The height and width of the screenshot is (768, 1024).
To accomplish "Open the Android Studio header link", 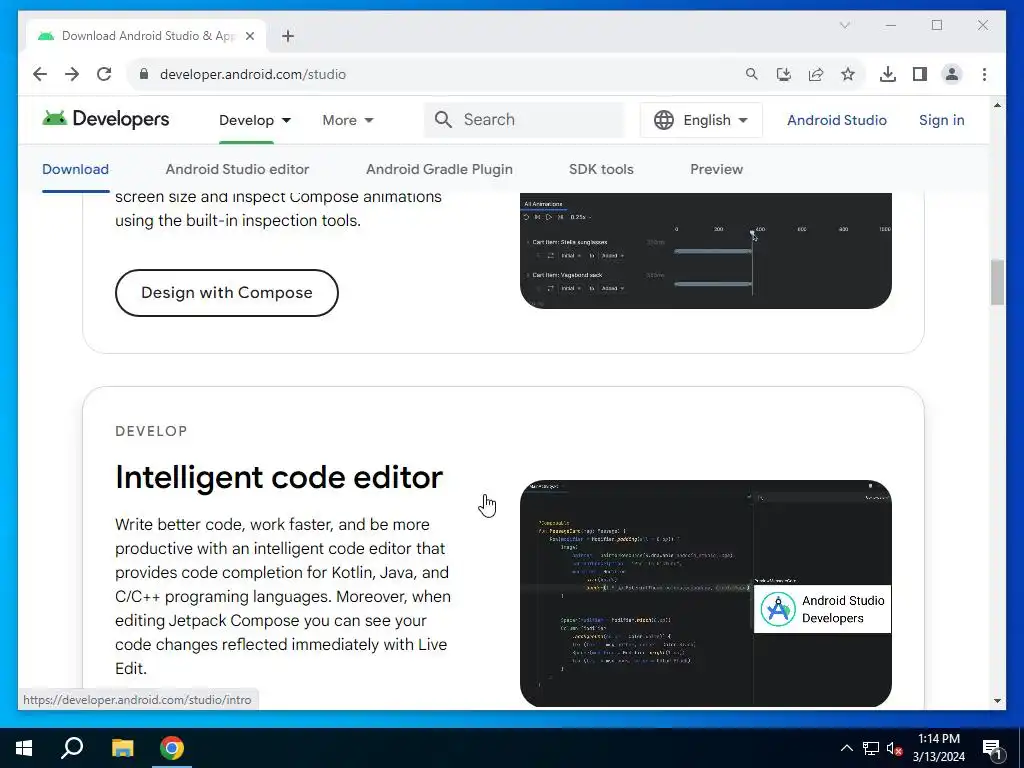I will click(837, 120).
